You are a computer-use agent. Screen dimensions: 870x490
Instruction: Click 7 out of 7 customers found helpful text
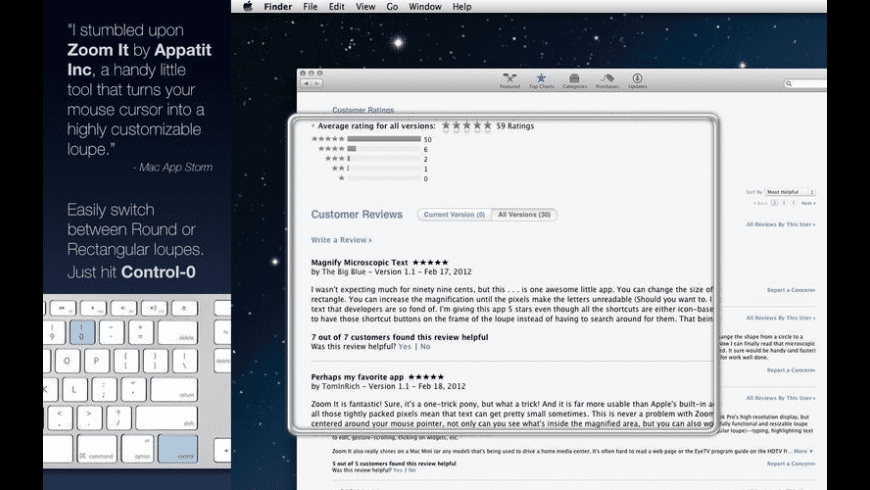(x=399, y=337)
